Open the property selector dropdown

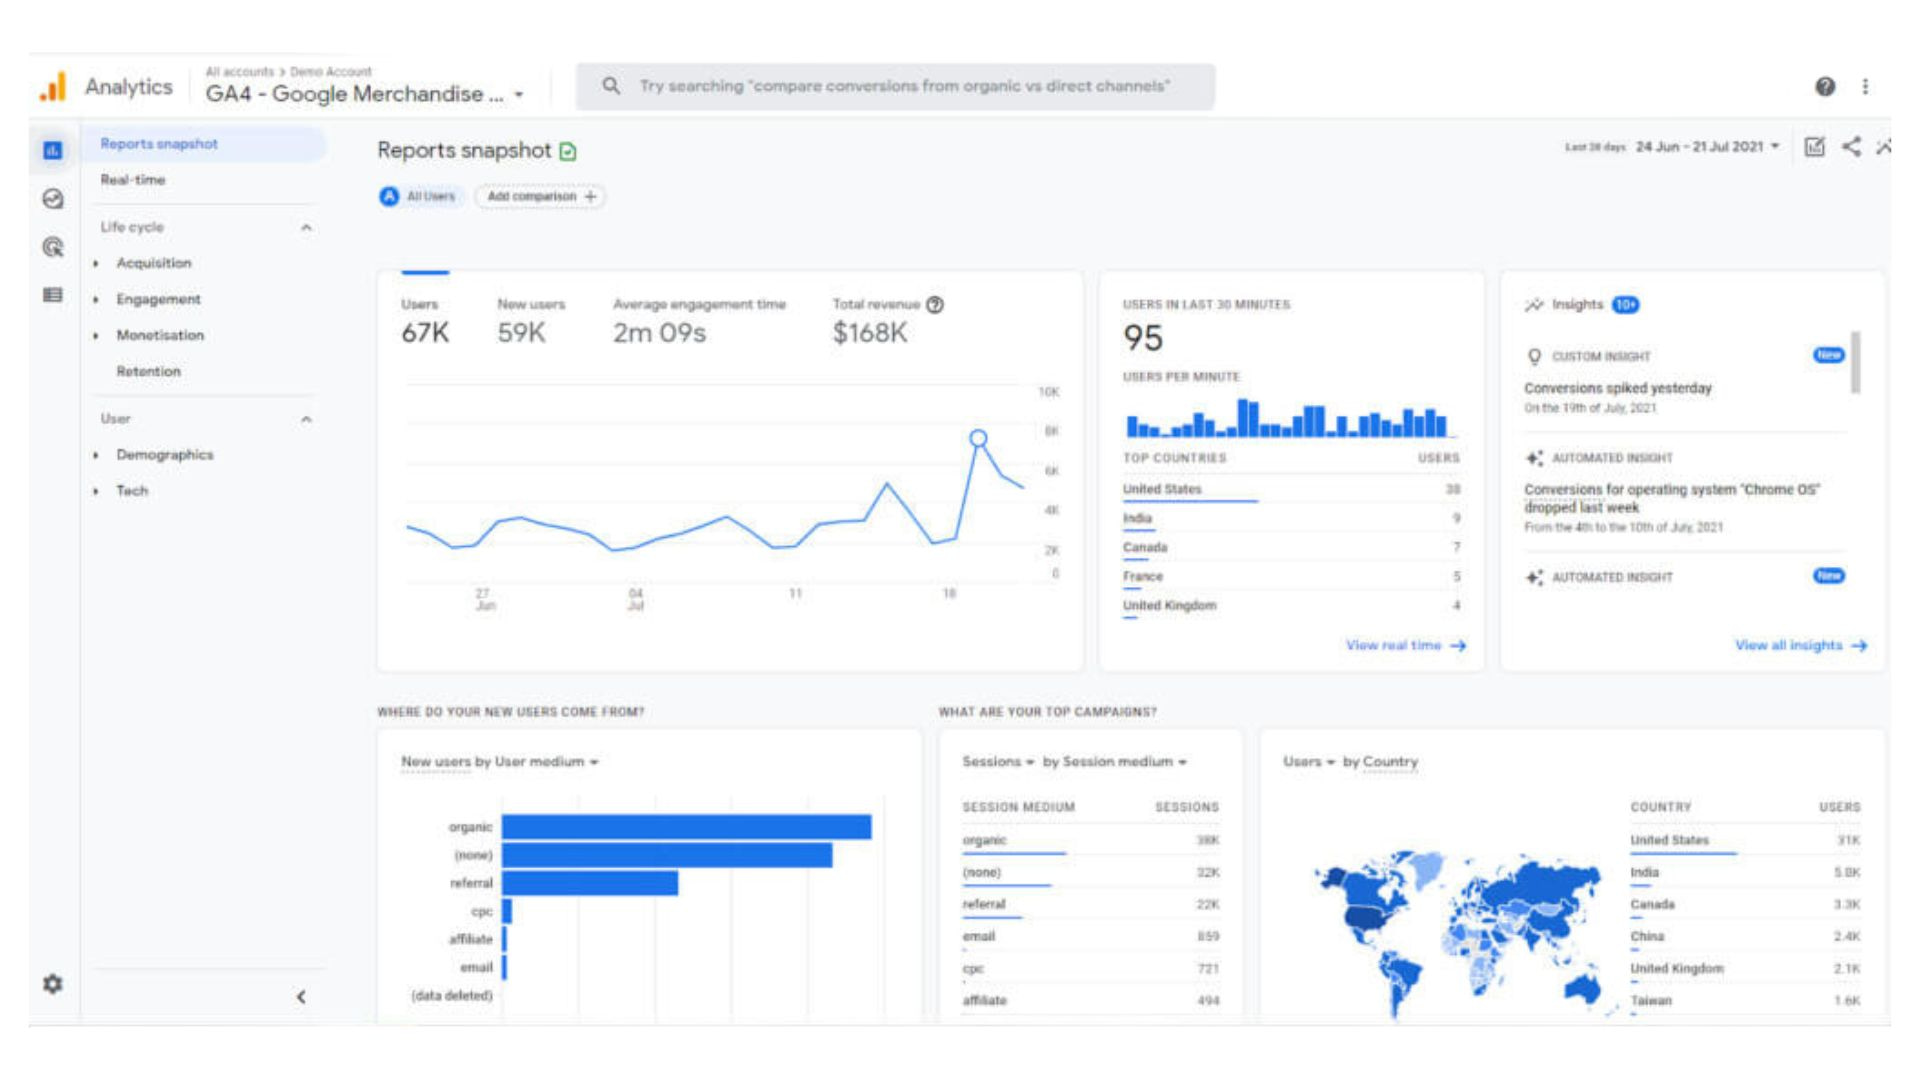(x=519, y=95)
